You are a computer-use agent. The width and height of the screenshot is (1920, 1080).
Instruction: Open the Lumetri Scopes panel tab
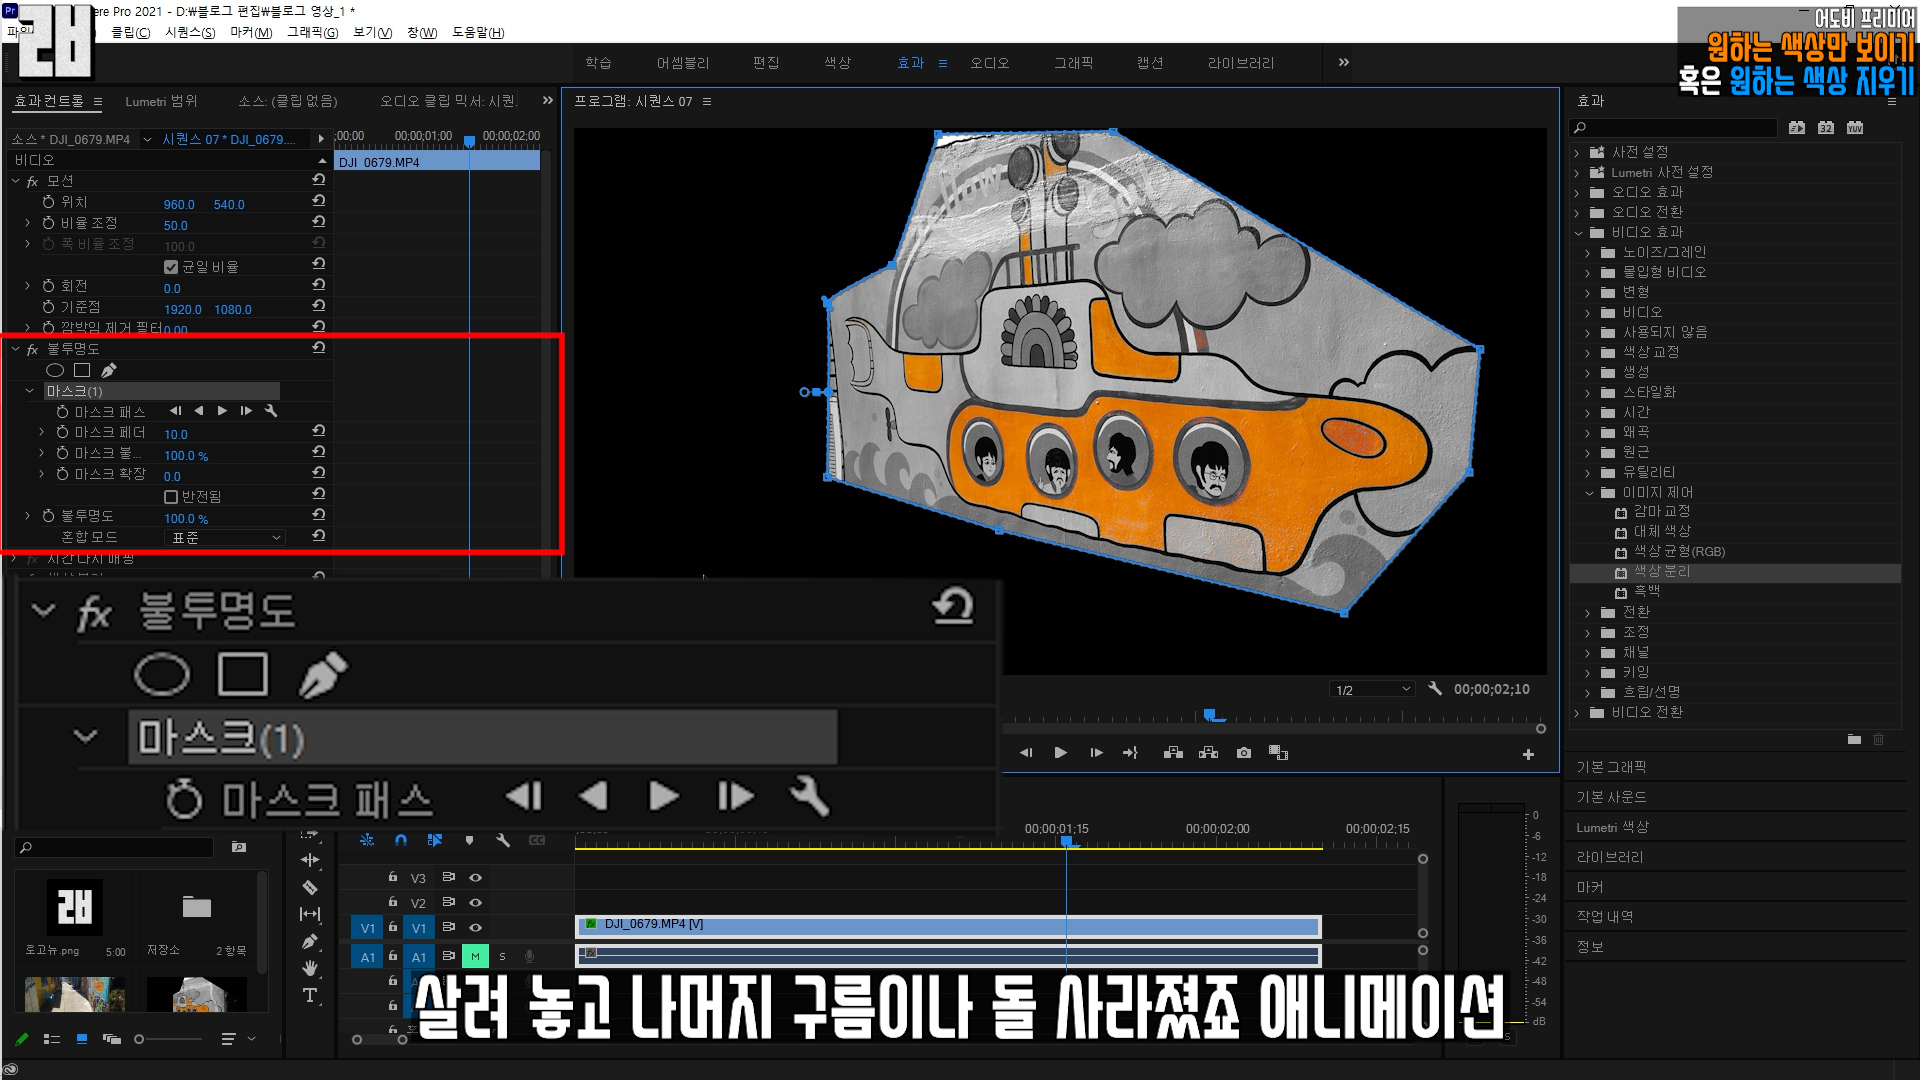click(x=161, y=101)
